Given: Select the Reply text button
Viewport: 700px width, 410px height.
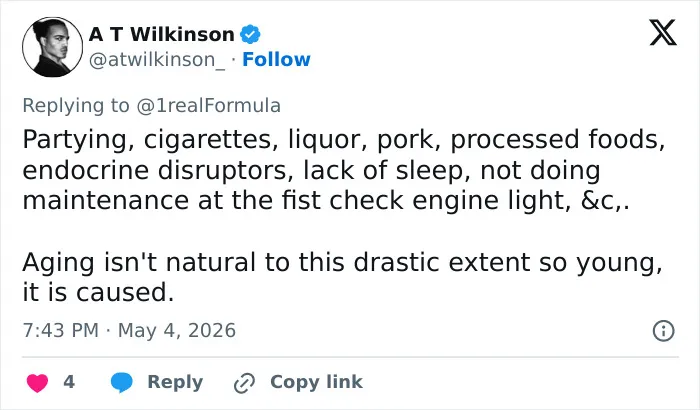Looking at the screenshot, I should [175, 382].
